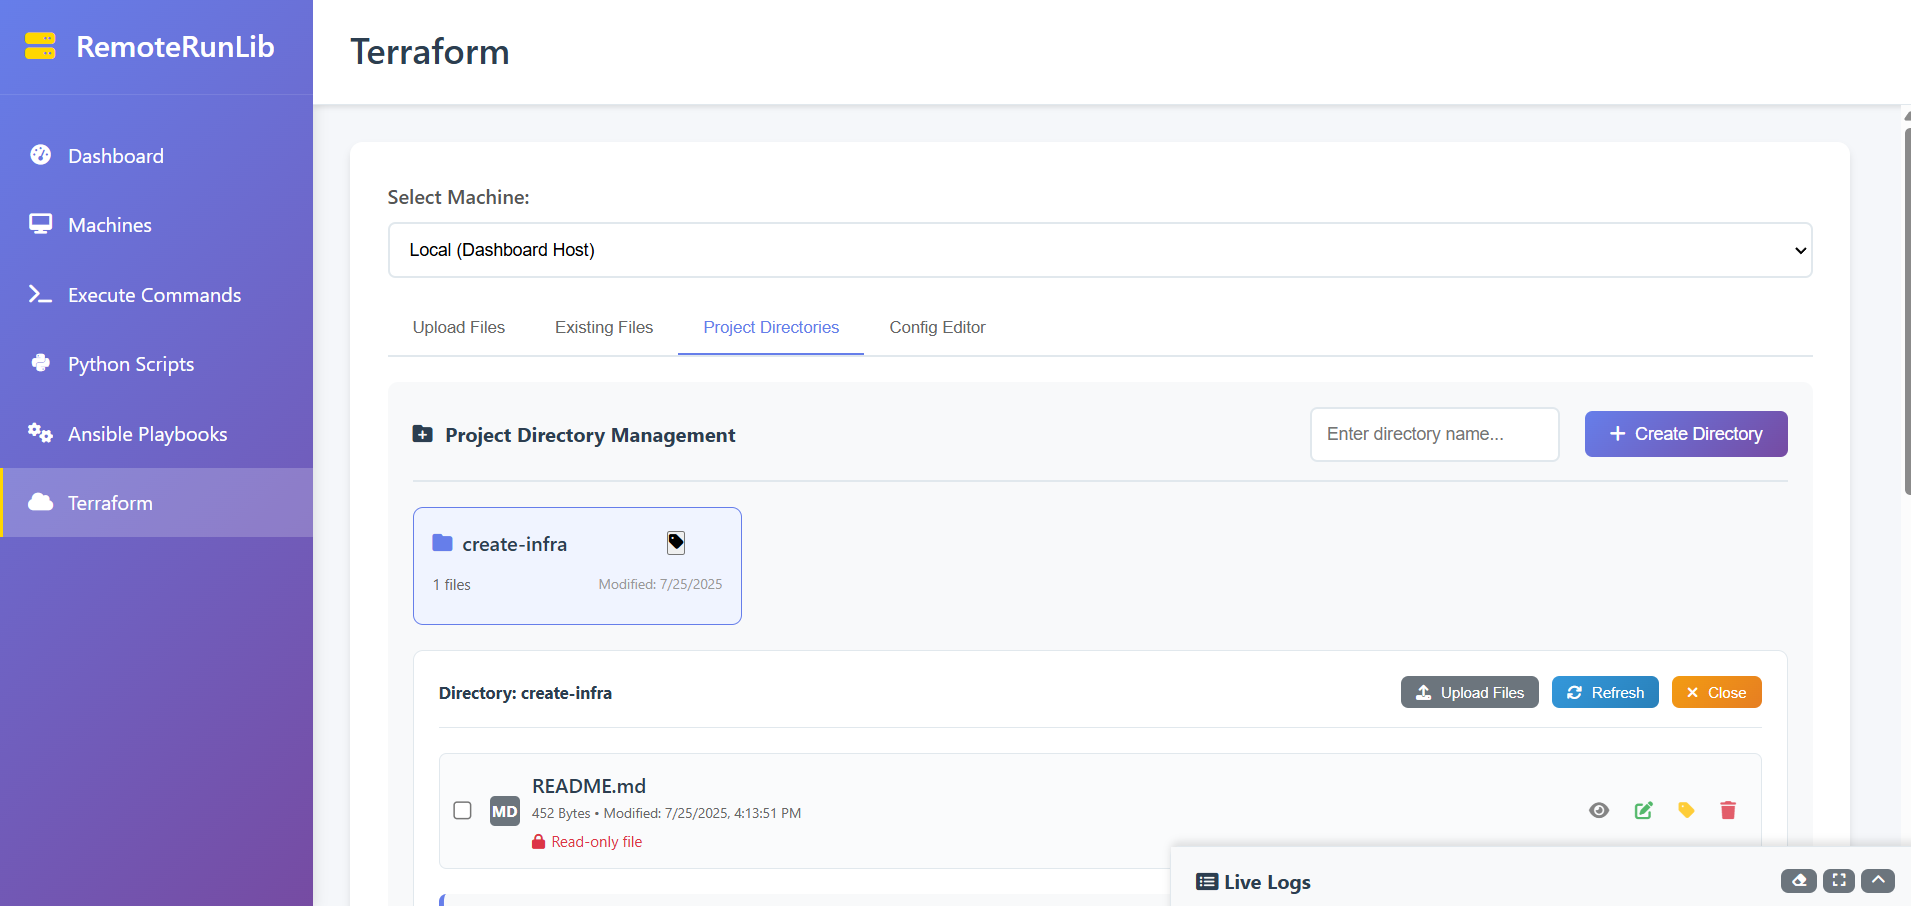Click the RemoteRunLib server logo icon

tap(40, 46)
